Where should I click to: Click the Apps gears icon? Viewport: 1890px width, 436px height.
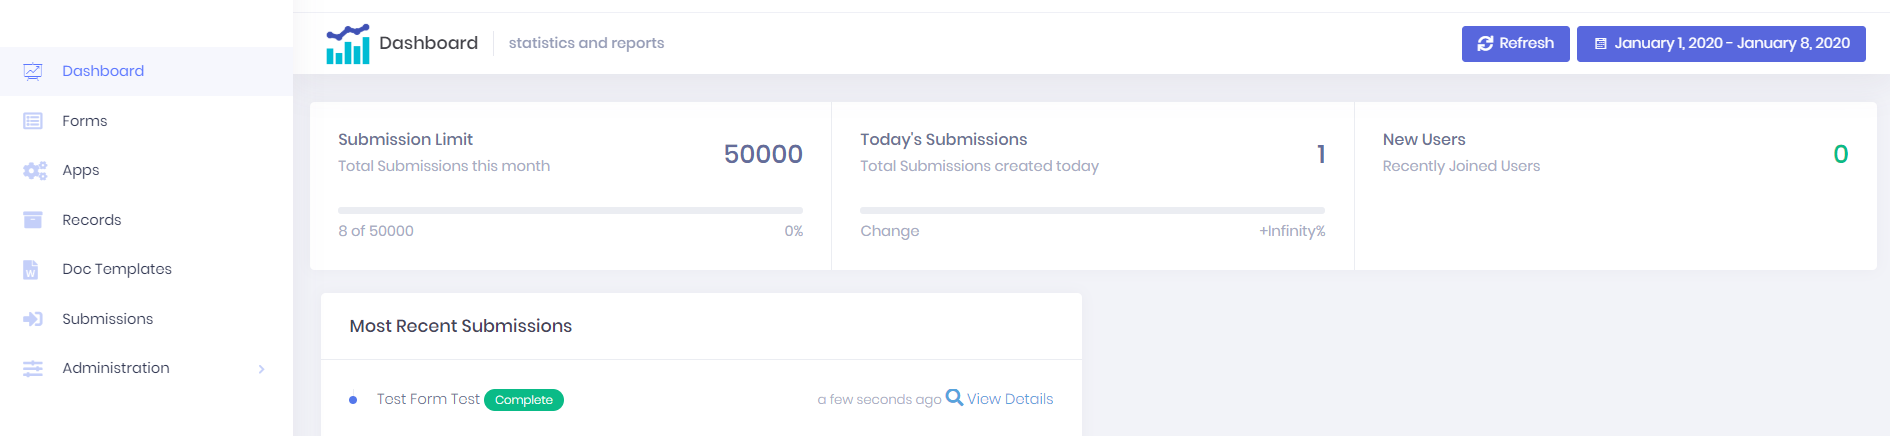pos(35,171)
